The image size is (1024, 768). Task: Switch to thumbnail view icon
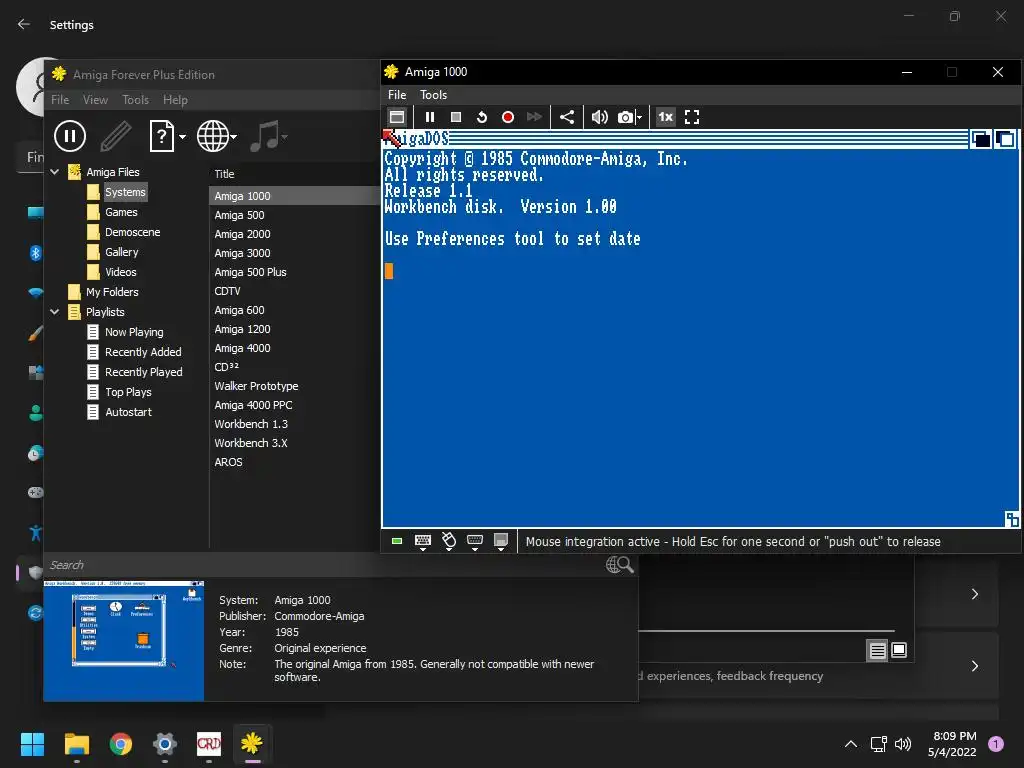point(899,650)
